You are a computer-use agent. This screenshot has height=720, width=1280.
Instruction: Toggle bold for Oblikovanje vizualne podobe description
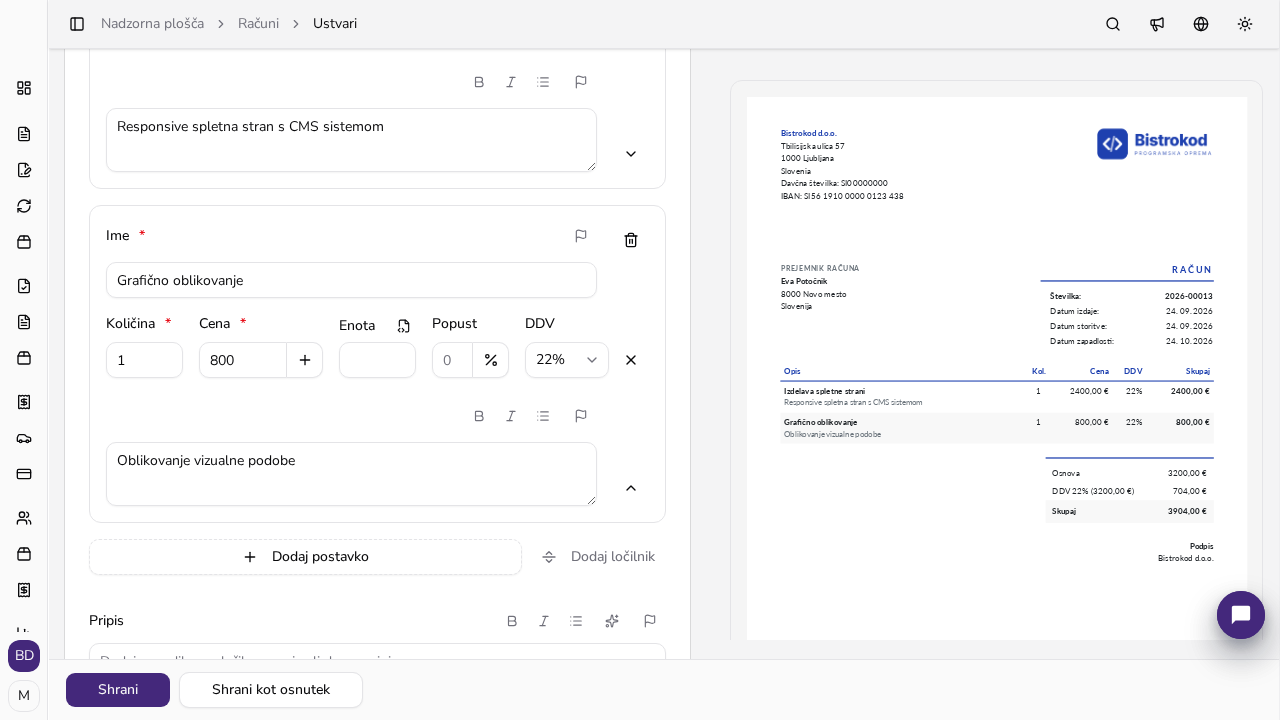point(479,416)
